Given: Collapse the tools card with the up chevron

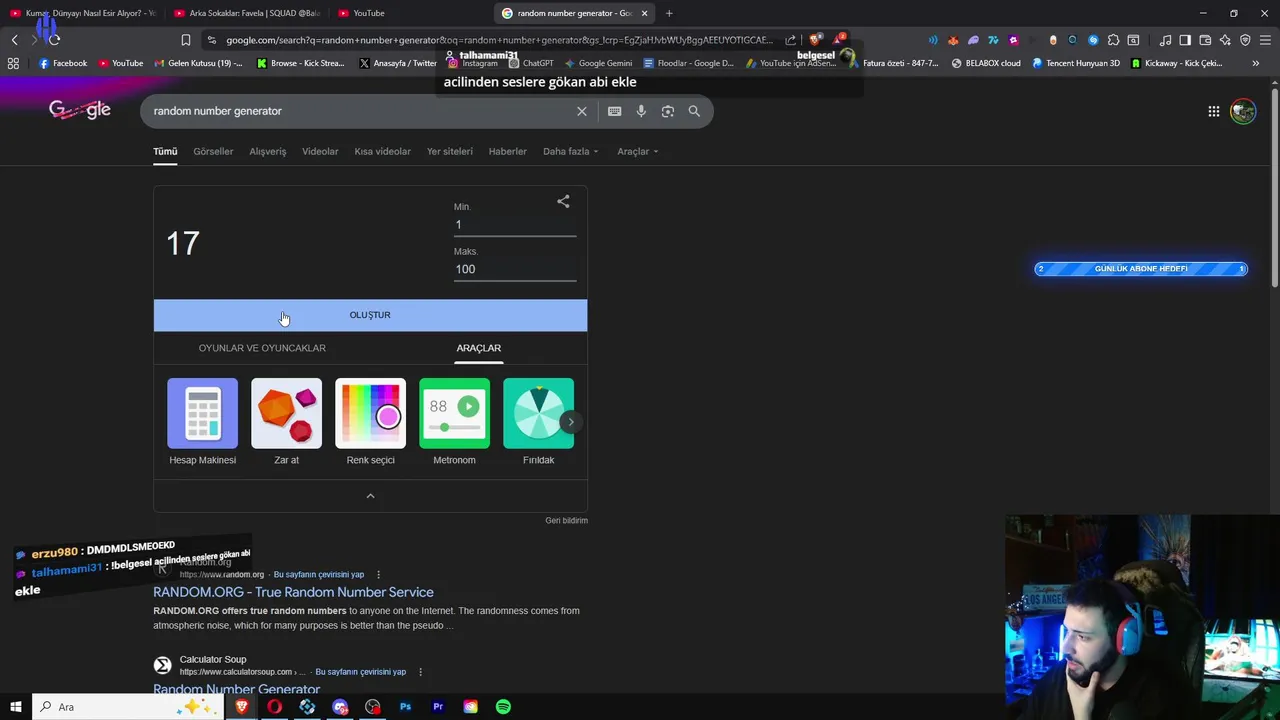Looking at the screenshot, I should point(370,496).
